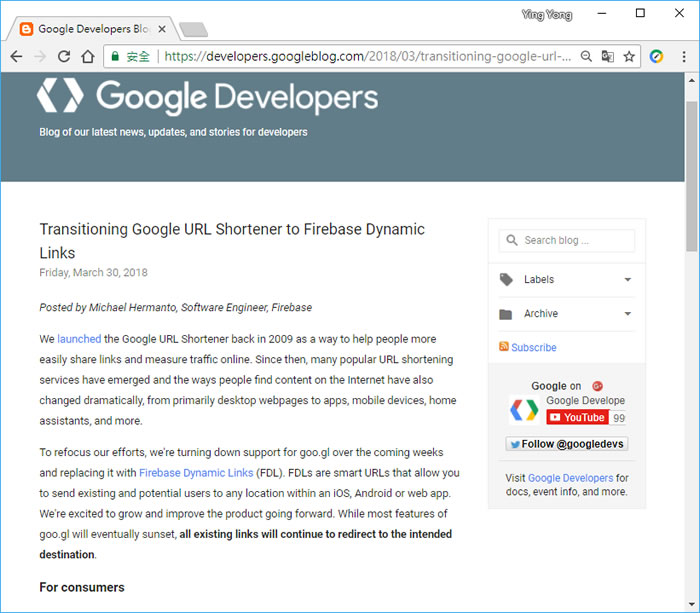Click the page scrollbar up arrow
The image size is (700, 613).
tap(692, 81)
